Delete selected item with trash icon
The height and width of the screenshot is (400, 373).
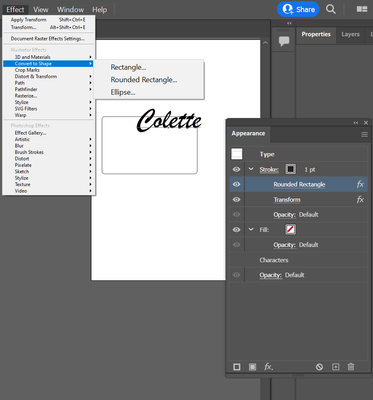(351, 367)
